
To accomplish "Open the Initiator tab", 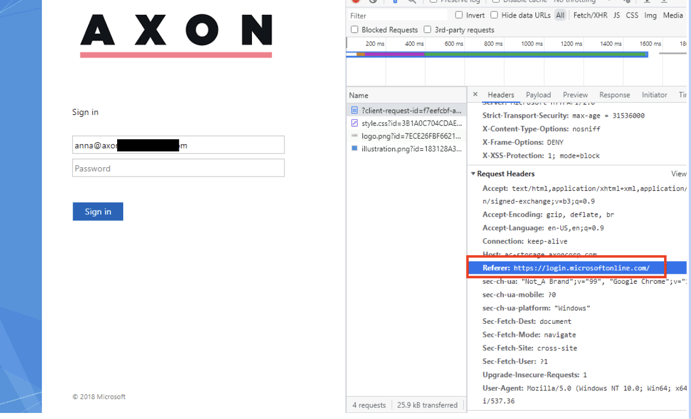I will 654,95.
